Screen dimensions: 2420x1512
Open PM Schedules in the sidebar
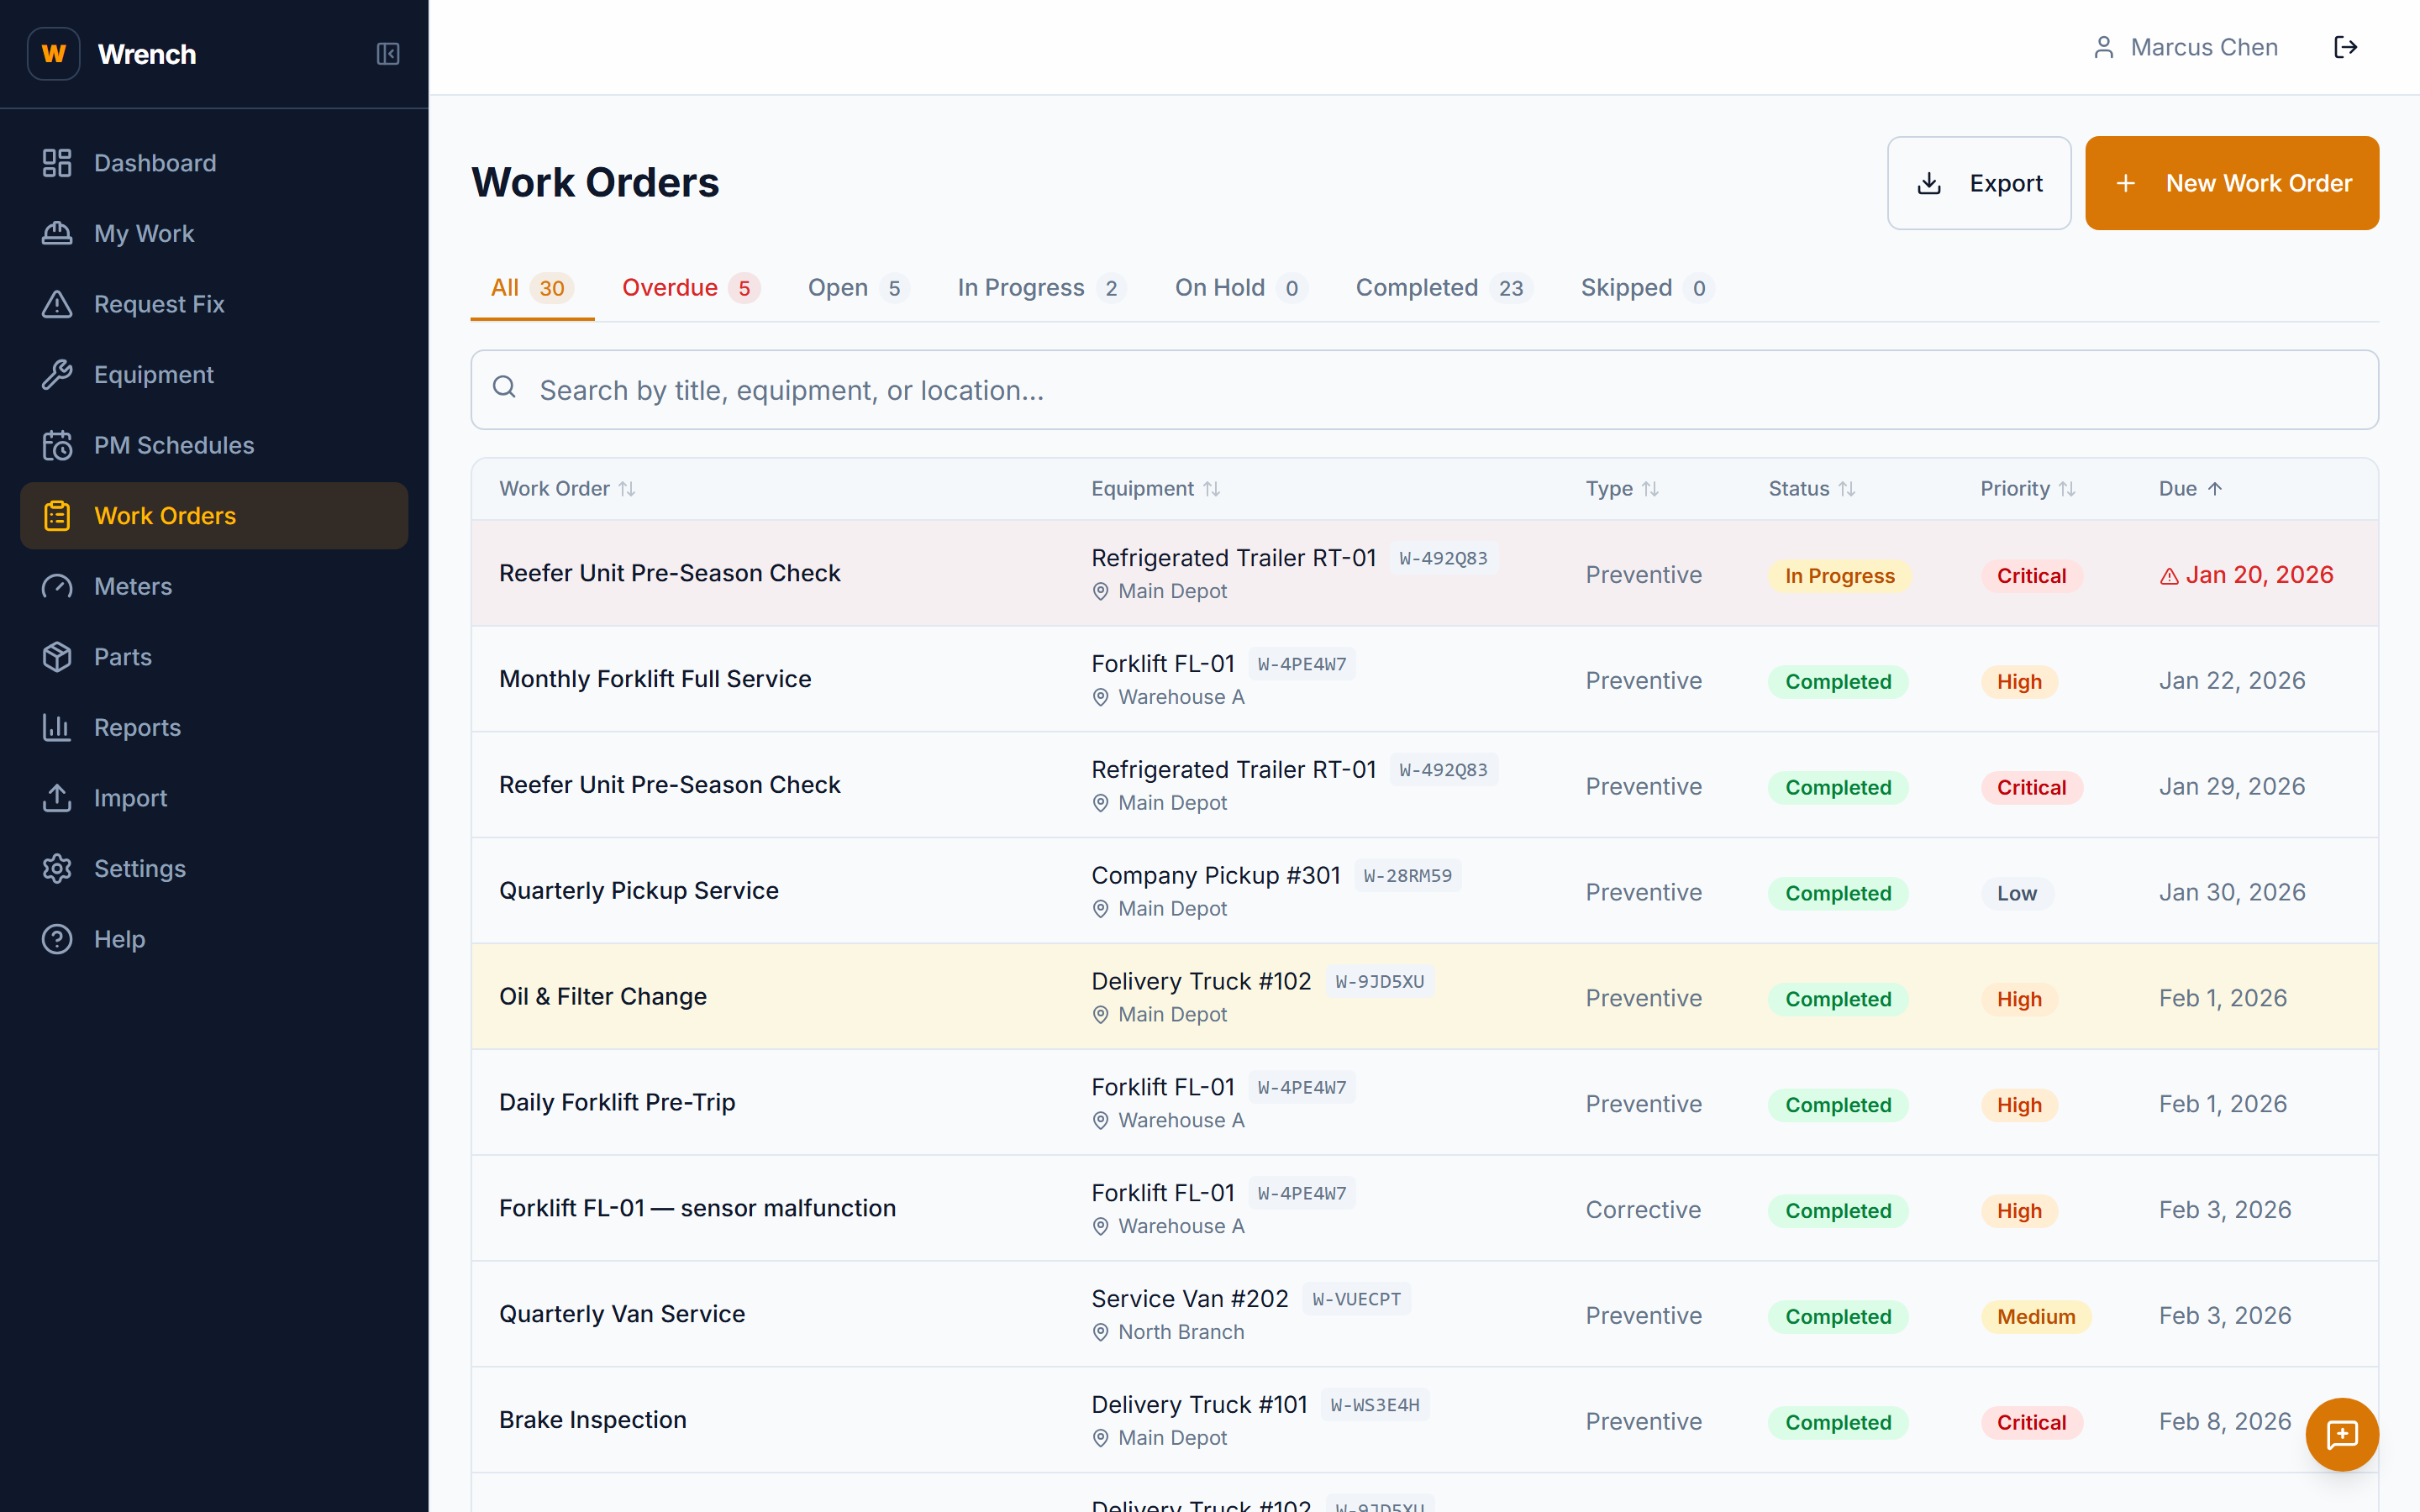(x=174, y=445)
